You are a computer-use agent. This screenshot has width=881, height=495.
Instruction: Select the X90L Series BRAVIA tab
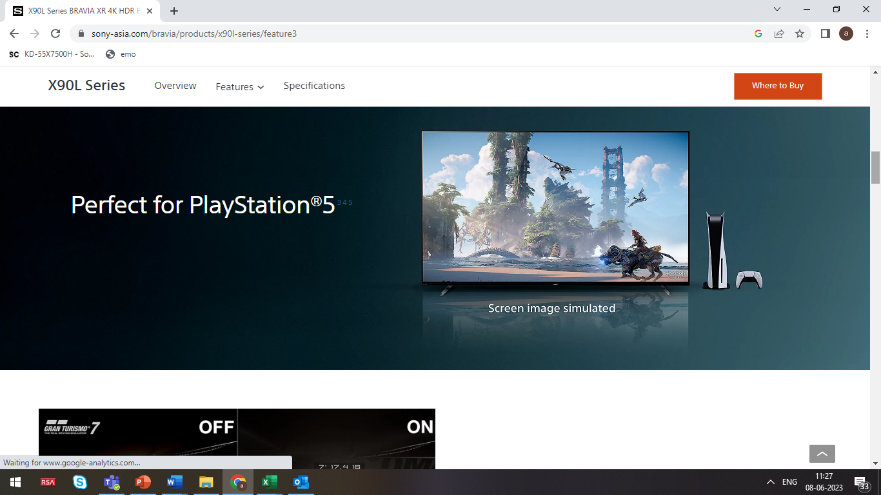[83, 11]
